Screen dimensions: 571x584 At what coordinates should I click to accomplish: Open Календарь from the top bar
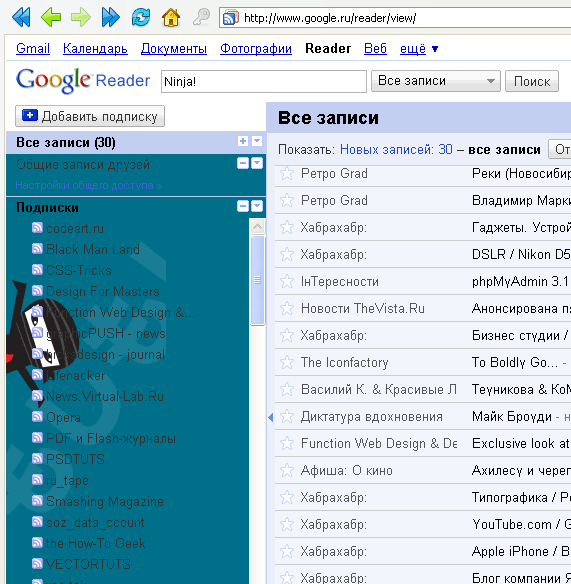pyautogui.click(x=95, y=48)
